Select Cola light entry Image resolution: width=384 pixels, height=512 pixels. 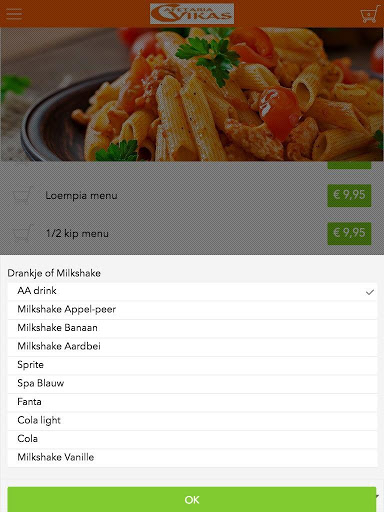[x=192, y=420]
